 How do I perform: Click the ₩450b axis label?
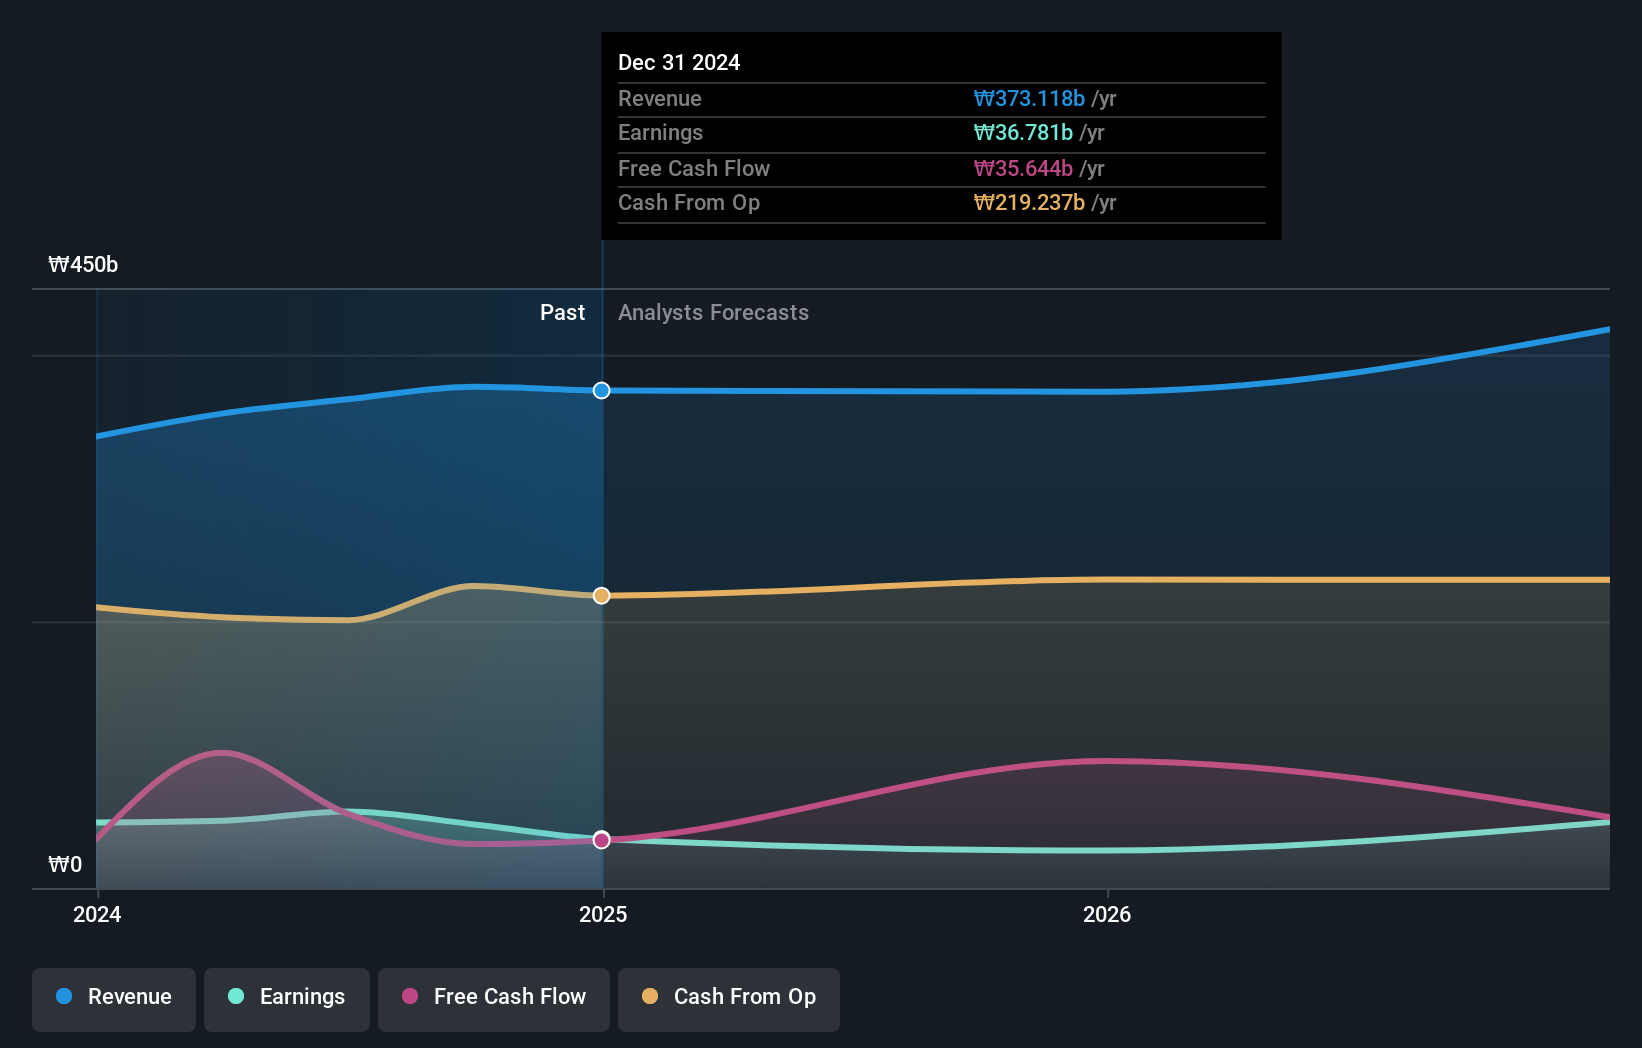(x=82, y=265)
